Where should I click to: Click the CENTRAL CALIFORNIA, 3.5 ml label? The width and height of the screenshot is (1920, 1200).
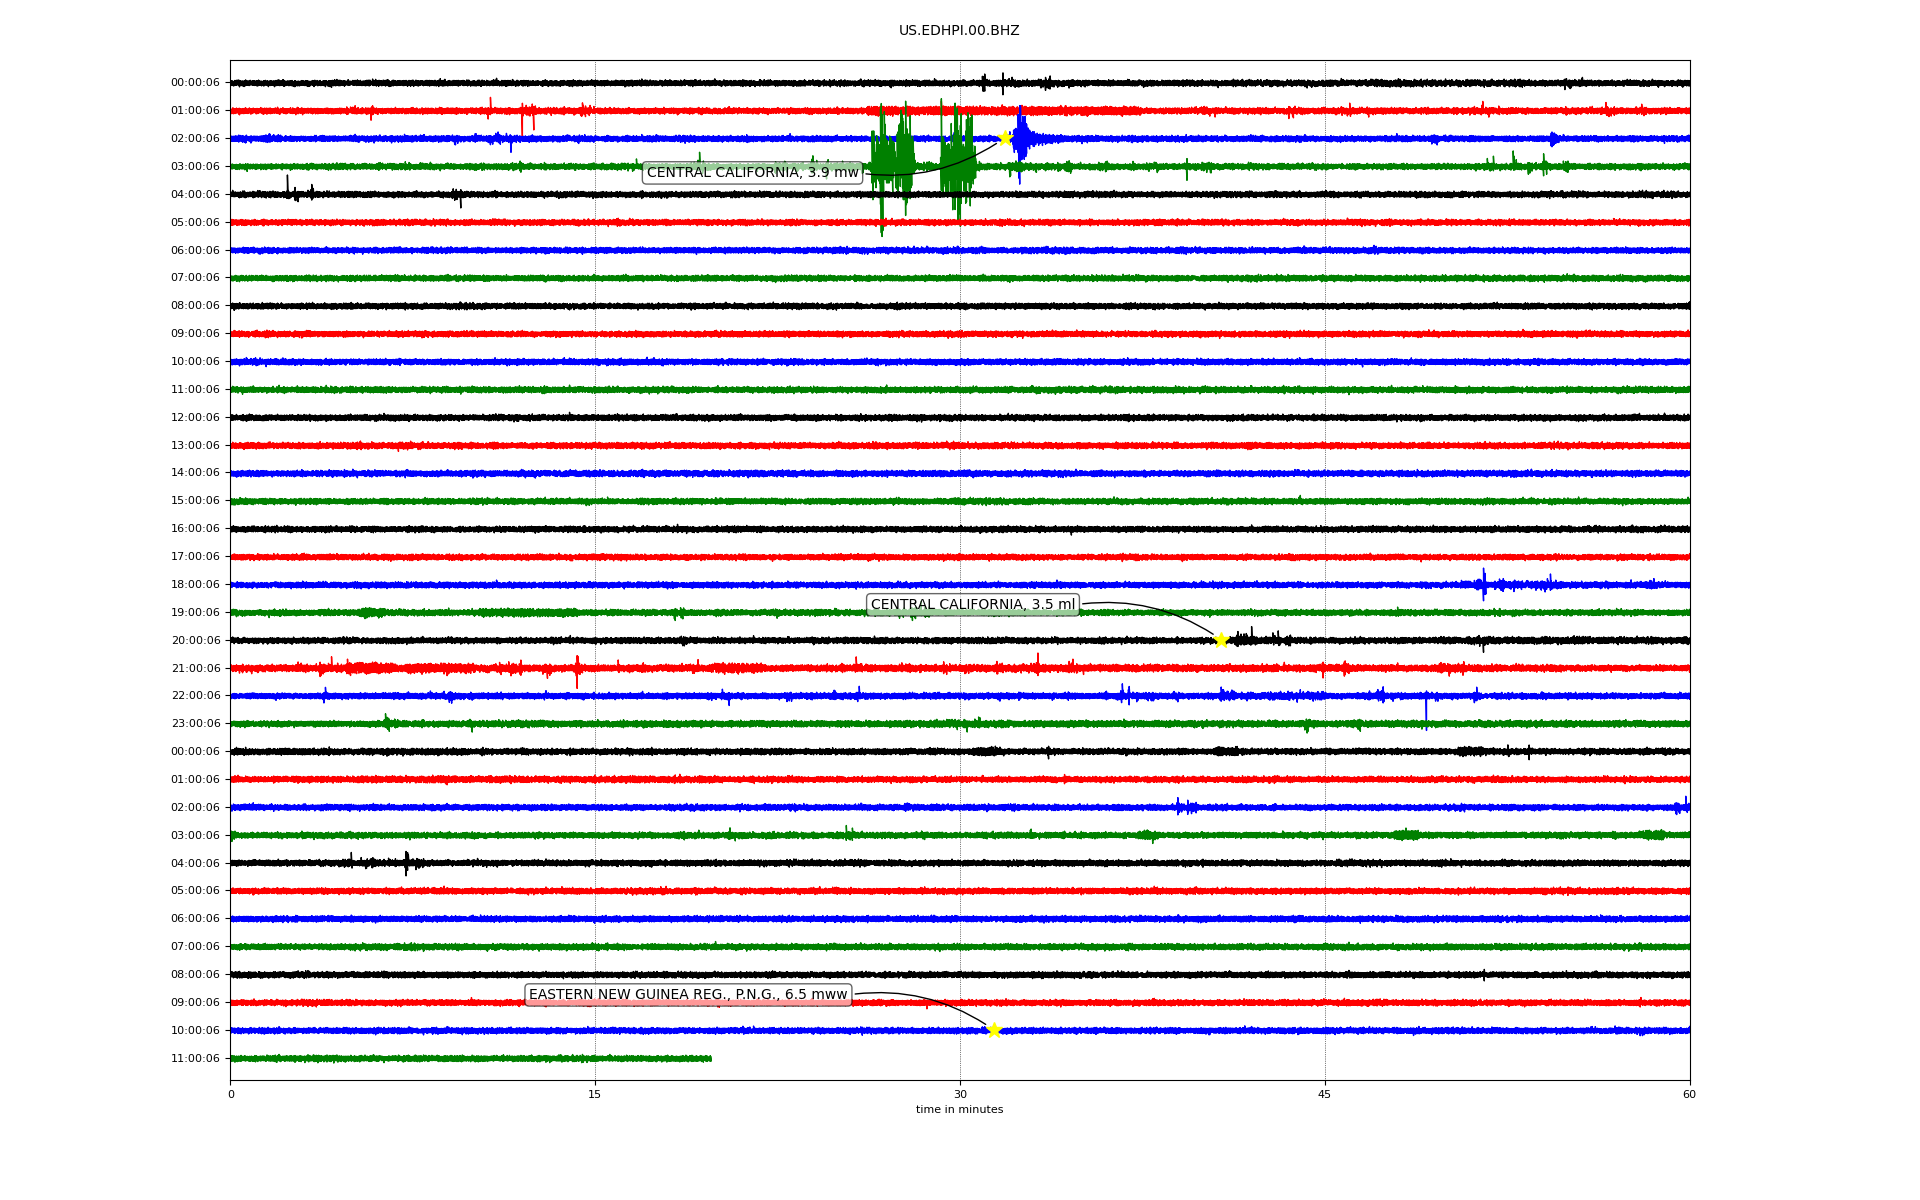tap(972, 605)
